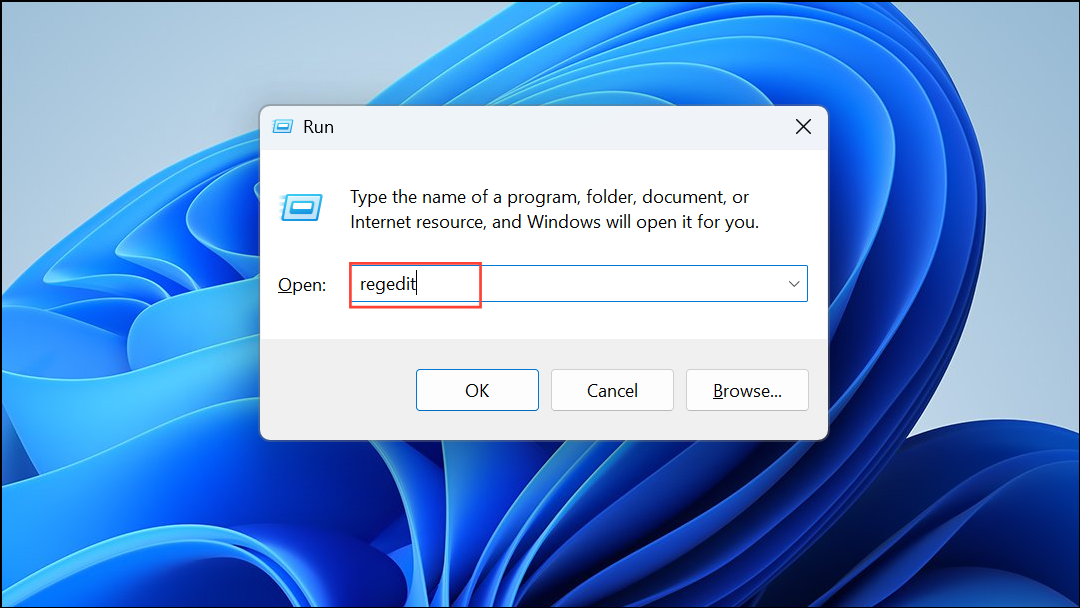
Task: Close the Run dialog with the X
Action: [x=803, y=127]
